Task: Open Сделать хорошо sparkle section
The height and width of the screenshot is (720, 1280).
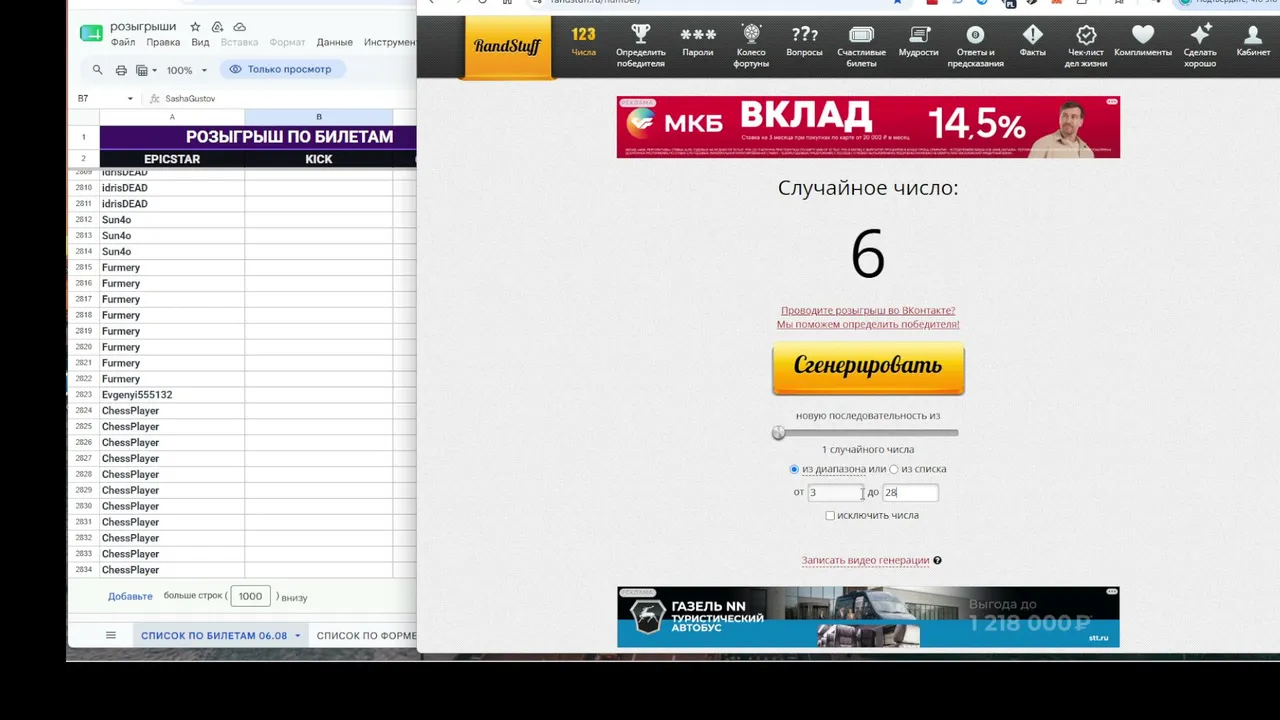Action: coord(1200,46)
